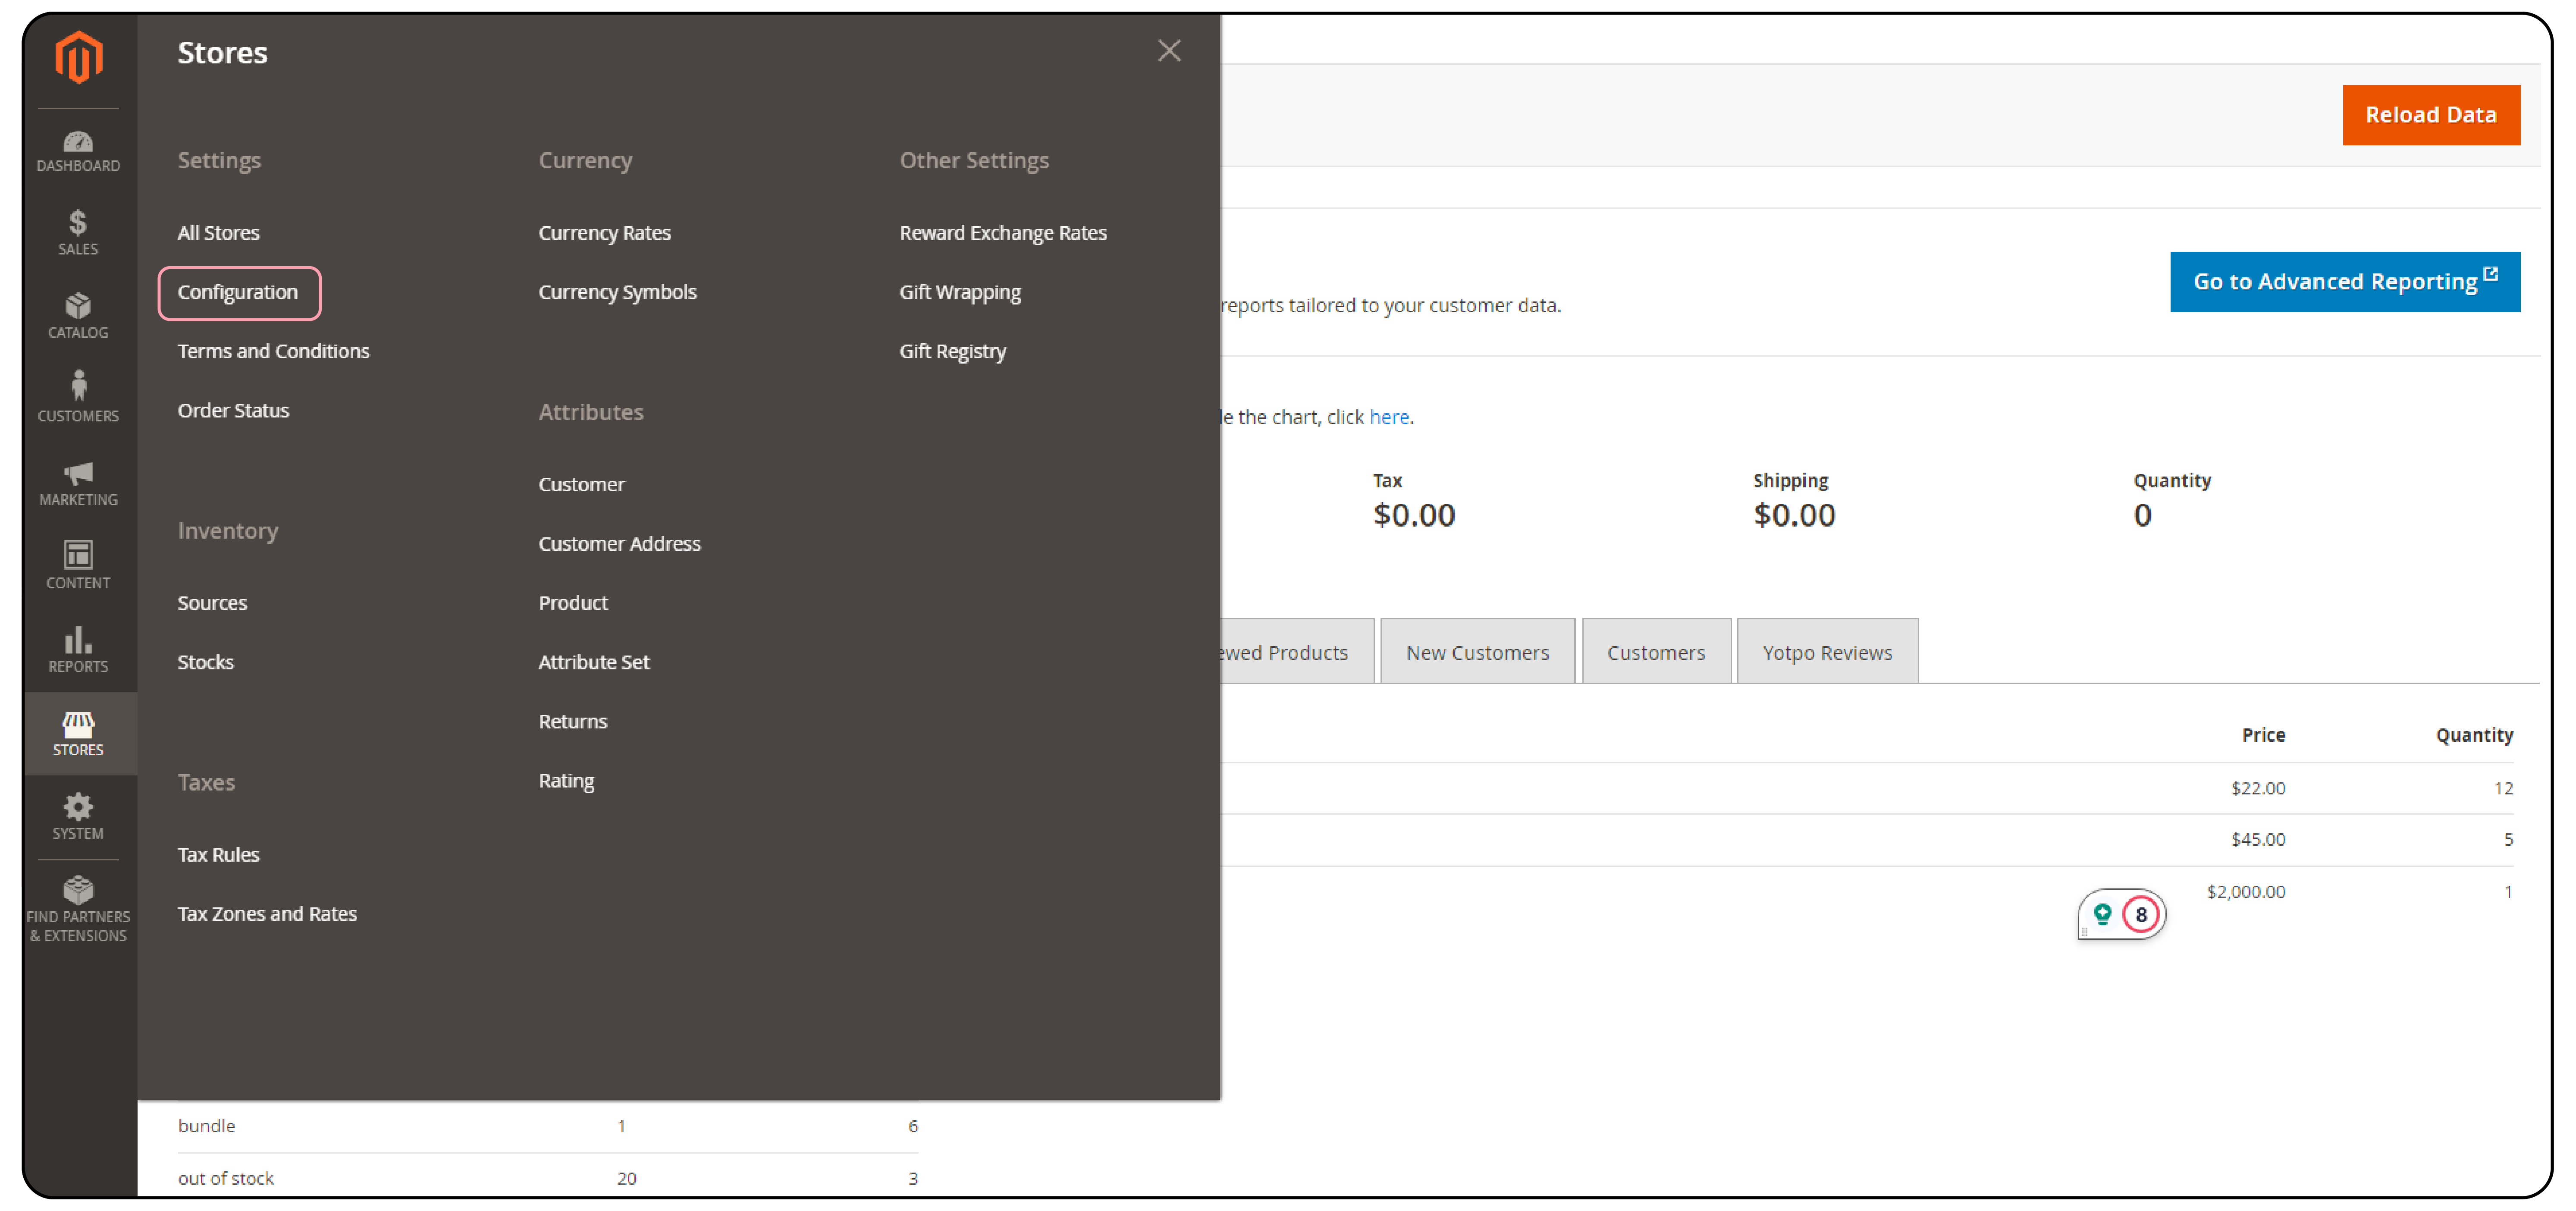2576x1211 pixels.
Task: Open the Reports sidebar menu
Action: tap(79, 650)
